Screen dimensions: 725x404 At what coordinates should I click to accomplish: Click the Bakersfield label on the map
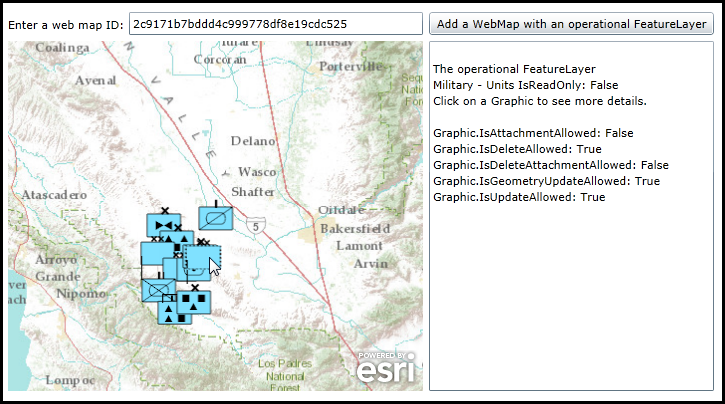coord(355,229)
